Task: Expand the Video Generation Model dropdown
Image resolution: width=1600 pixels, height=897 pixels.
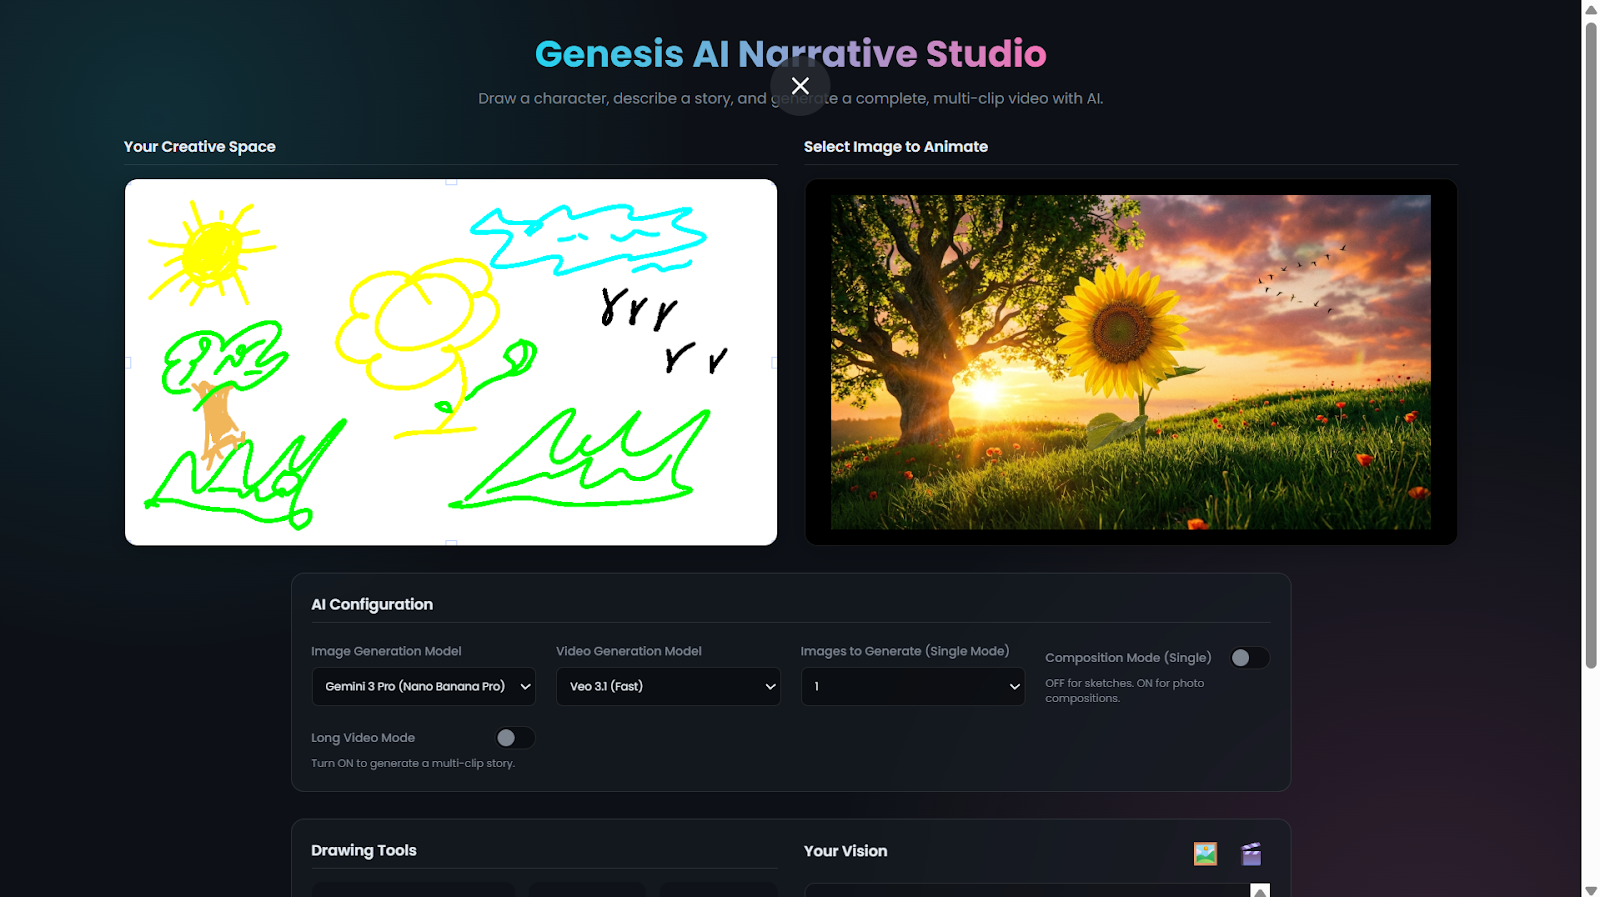Action: (668, 687)
